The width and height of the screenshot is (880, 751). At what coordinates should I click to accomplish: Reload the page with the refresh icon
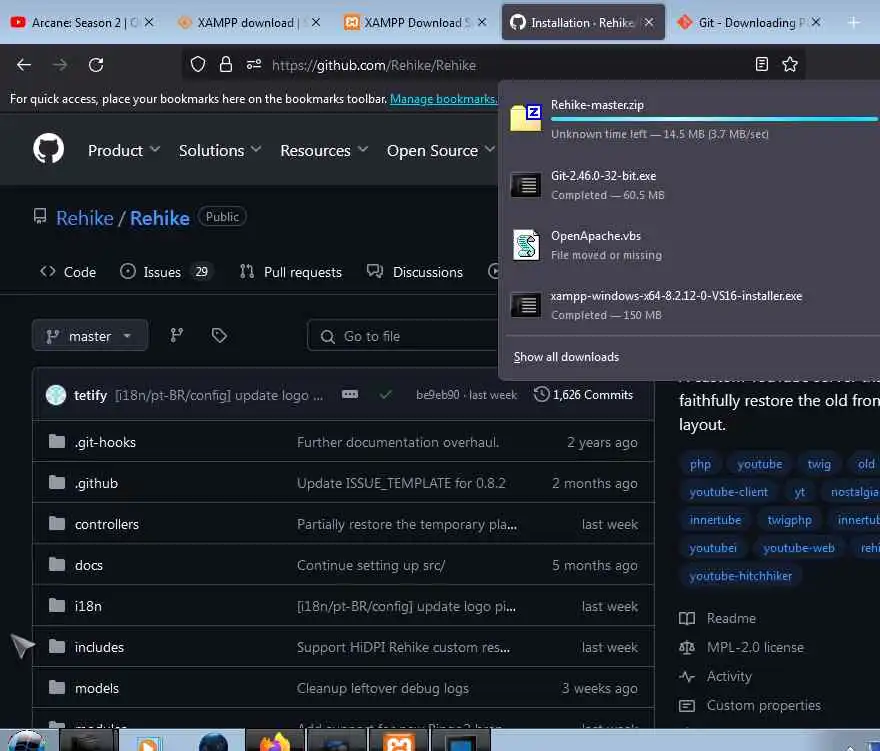(x=96, y=65)
